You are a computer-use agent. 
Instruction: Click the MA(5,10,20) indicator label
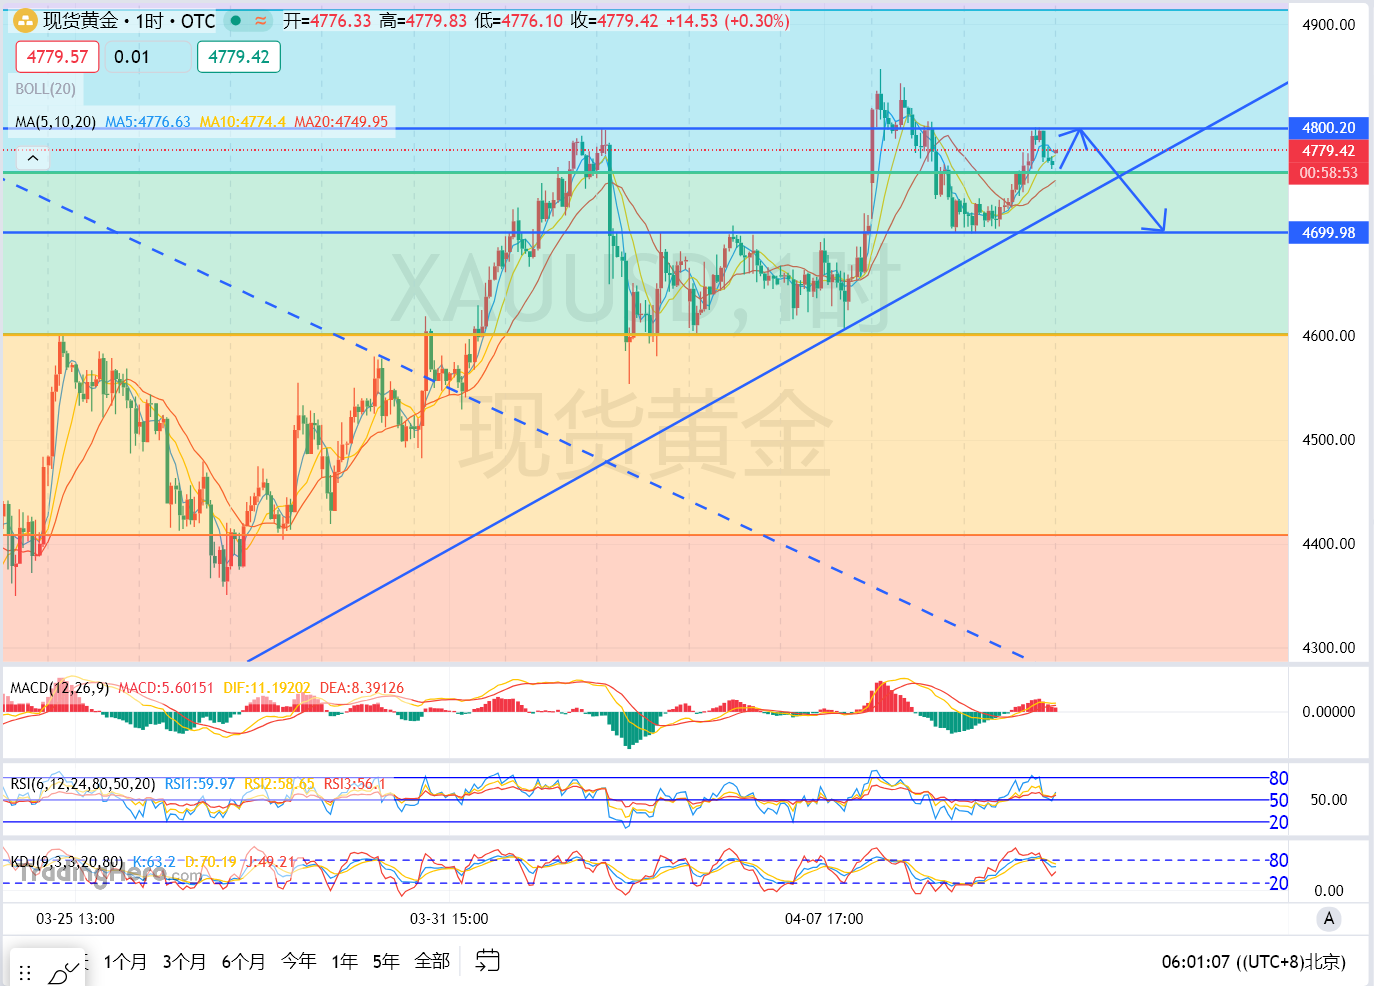56,122
